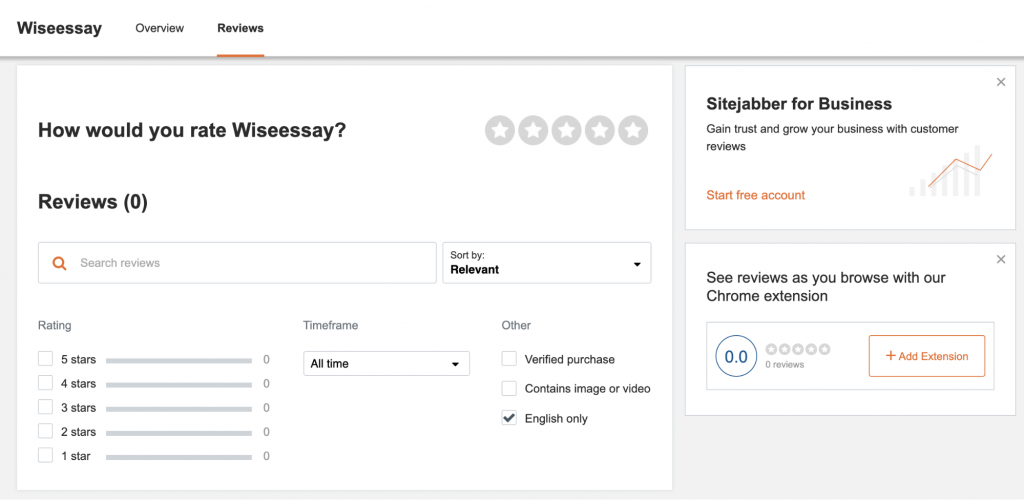Click the 4 stars rating bar
Screen dimensions: 1024x500
click(179, 384)
